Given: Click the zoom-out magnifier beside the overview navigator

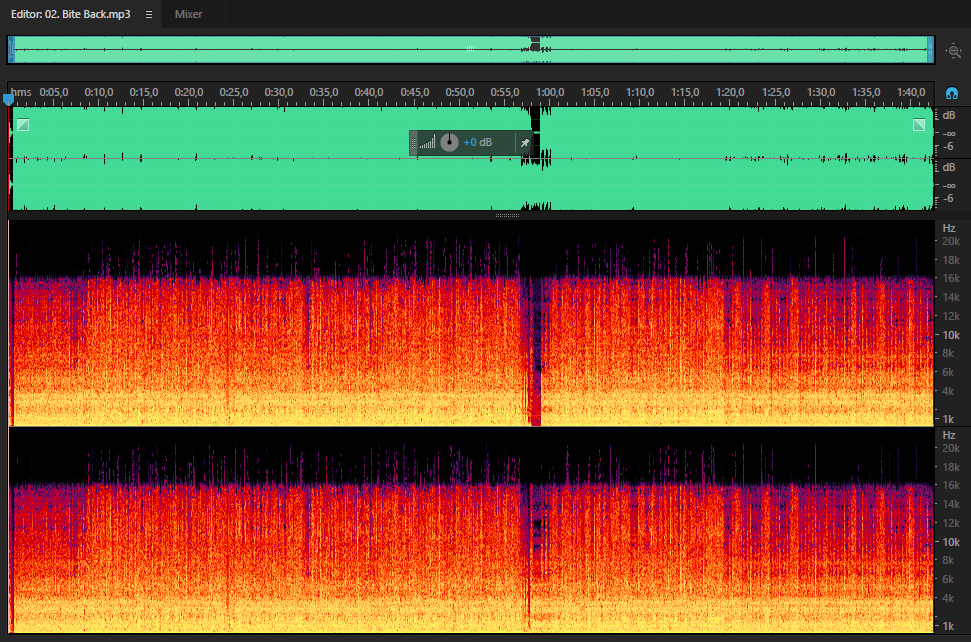Looking at the screenshot, I should (x=954, y=51).
